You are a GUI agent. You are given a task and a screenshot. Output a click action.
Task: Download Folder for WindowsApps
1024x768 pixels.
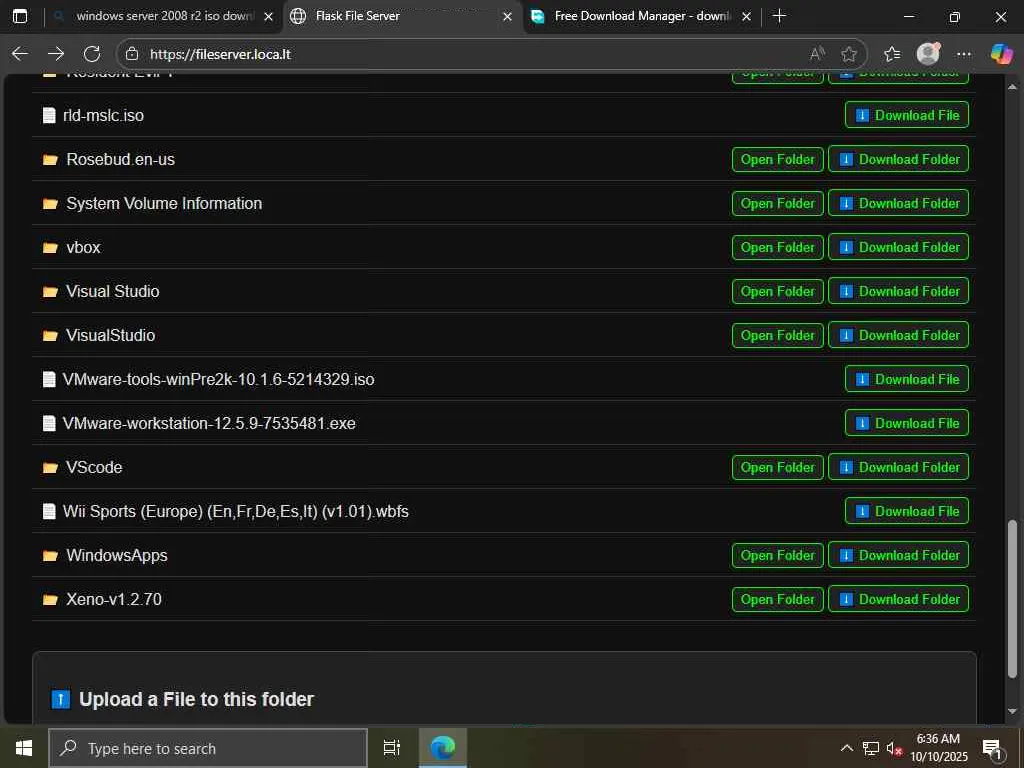click(x=899, y=555)
